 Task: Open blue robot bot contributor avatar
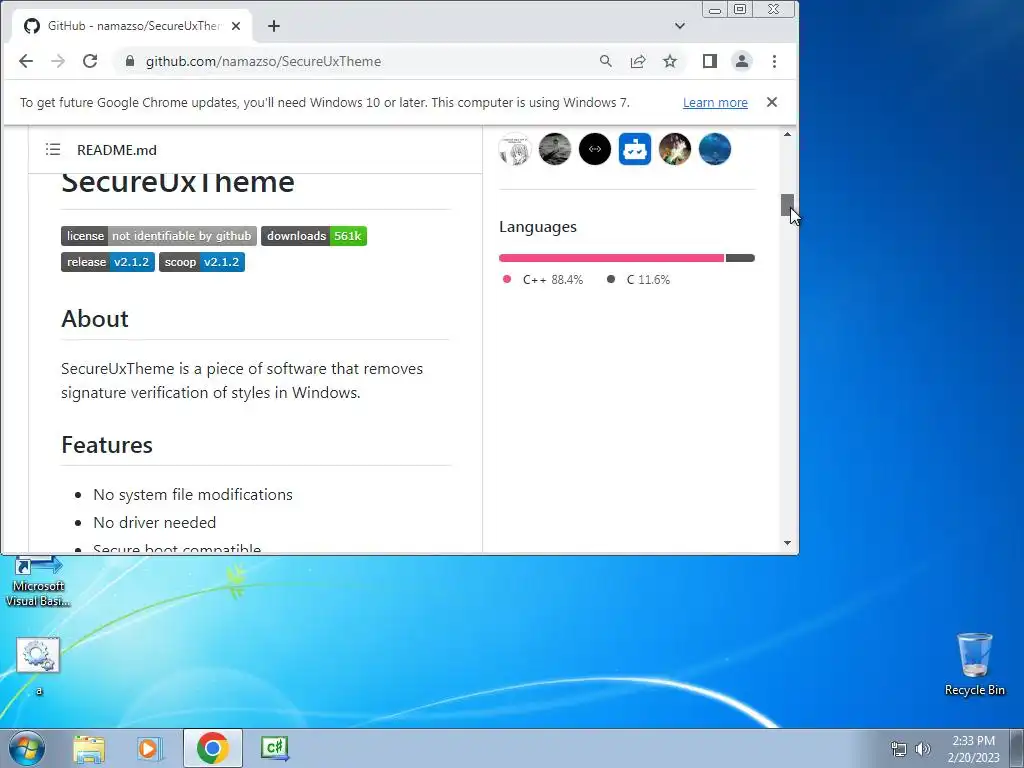635,150
